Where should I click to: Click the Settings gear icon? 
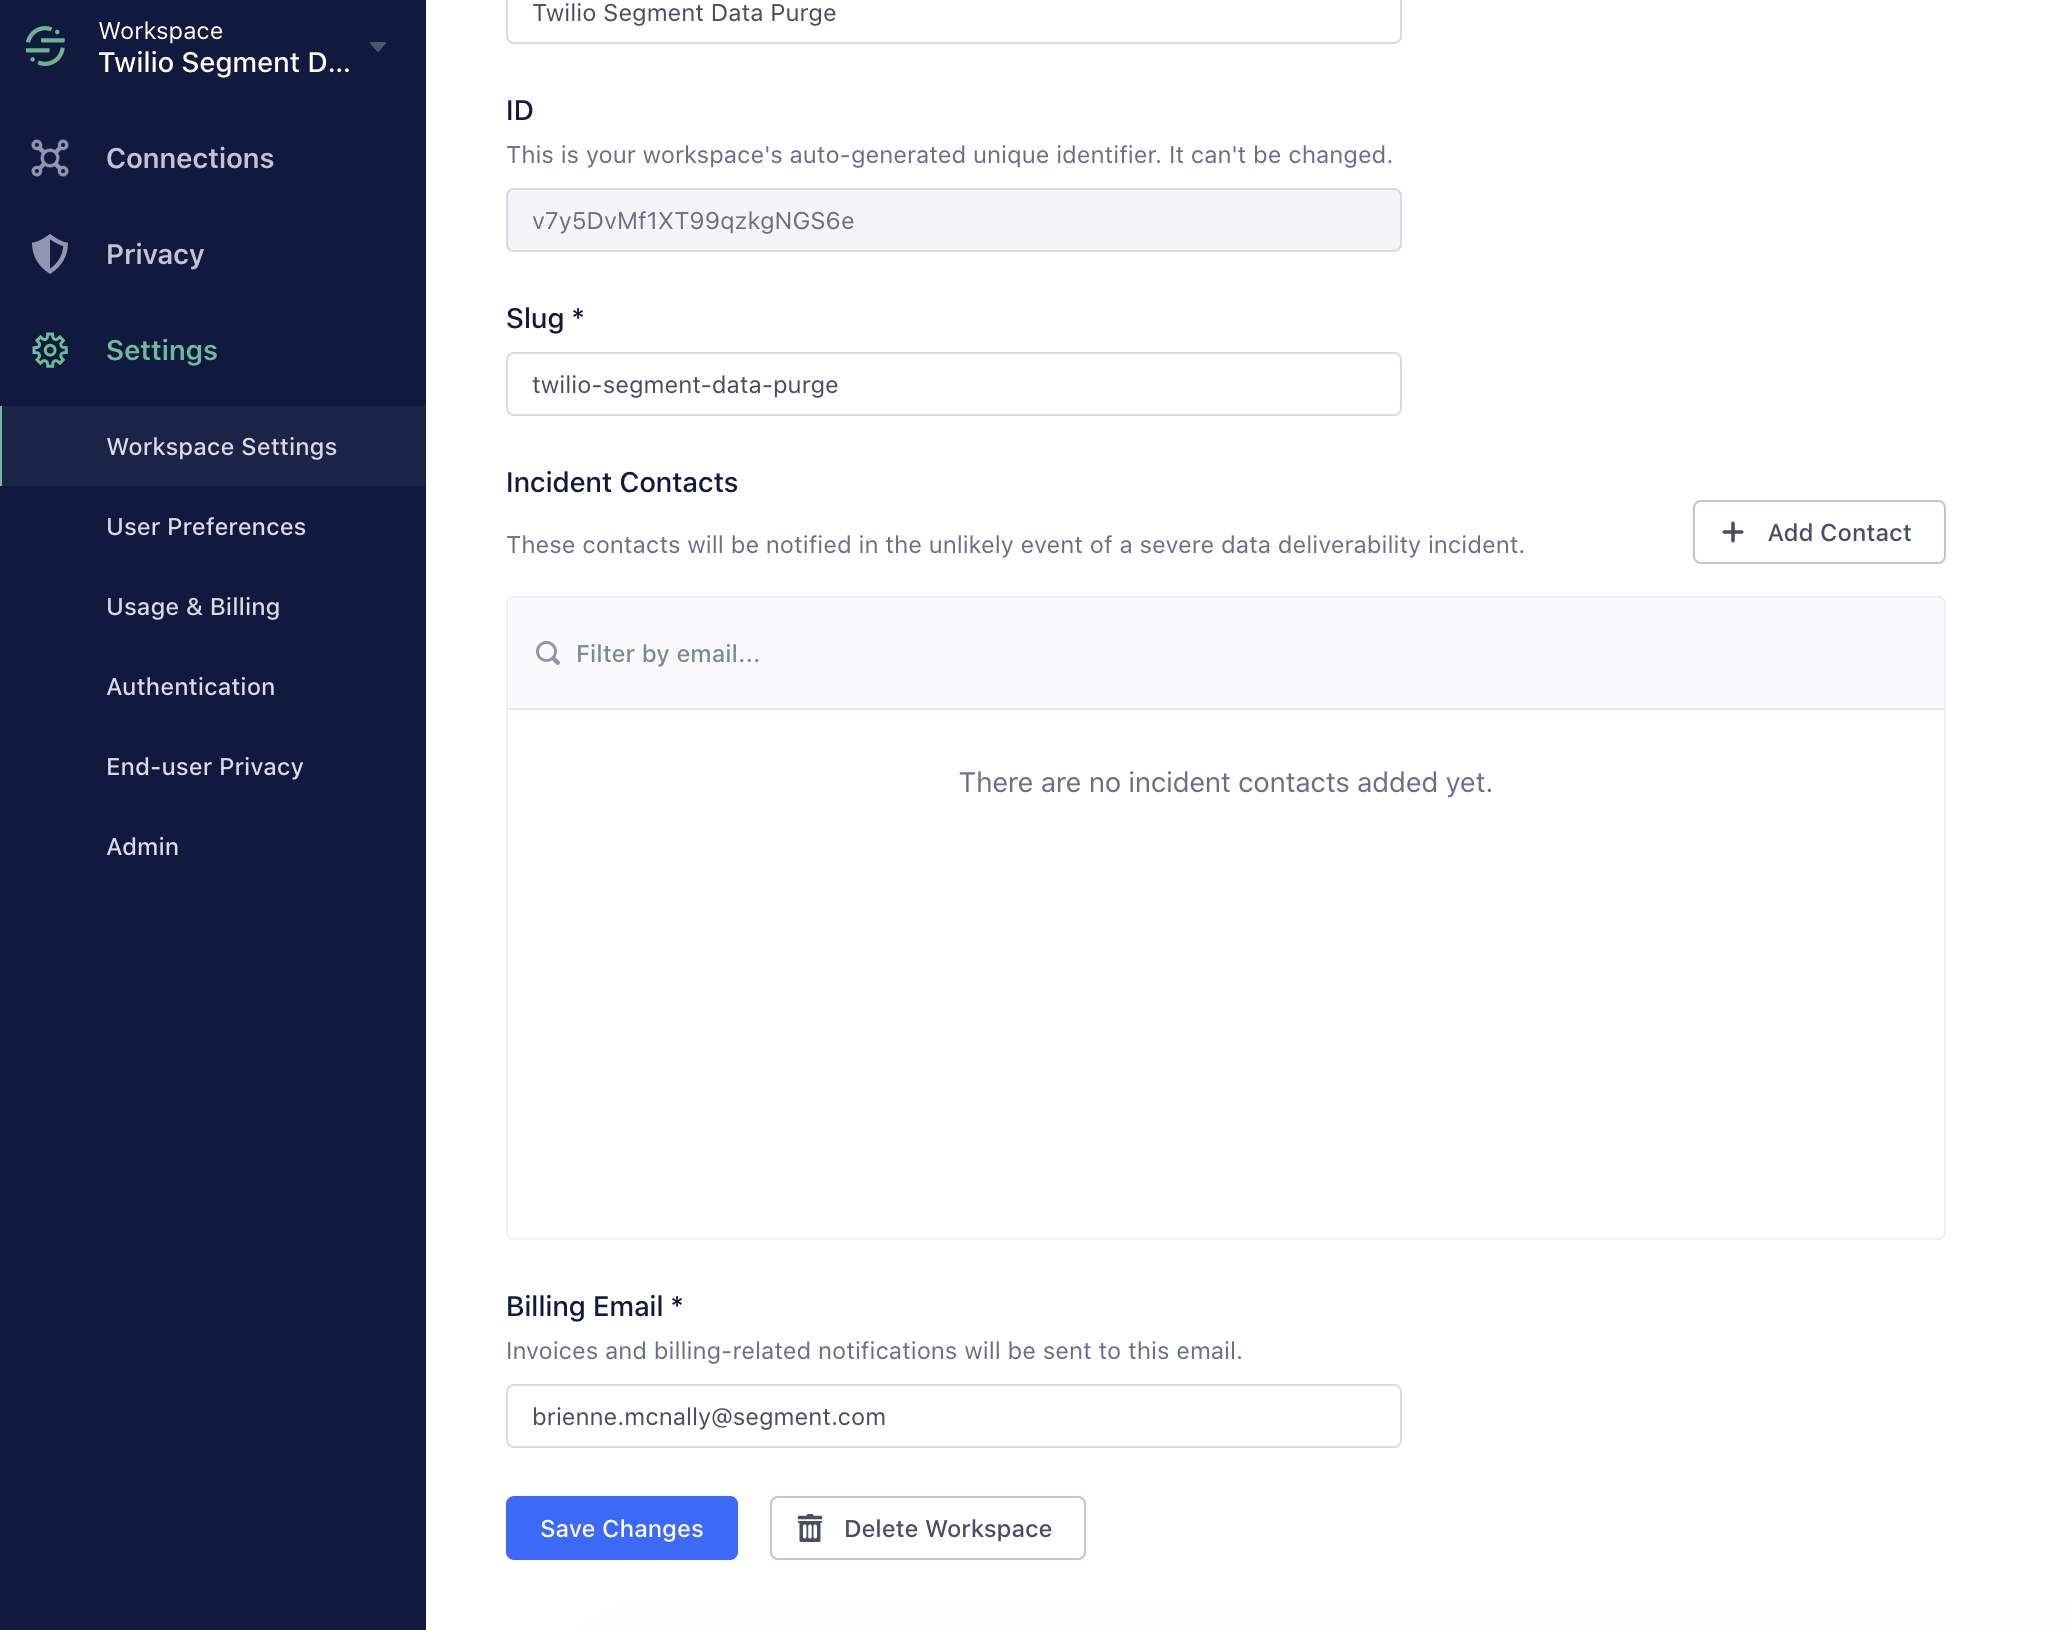[x=50, y=350]
